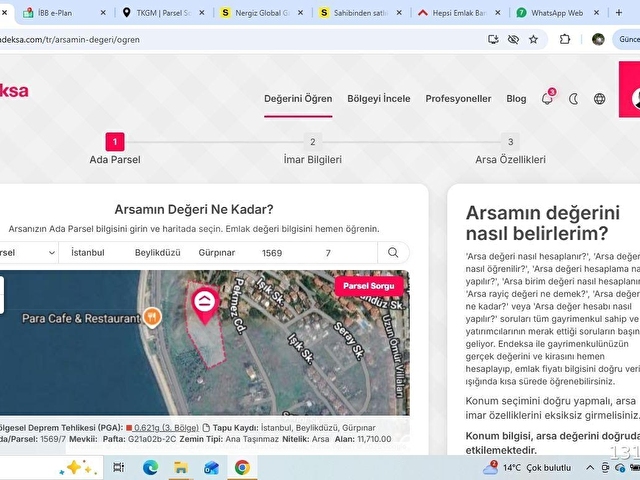The height and width of the screenshot is (480, 640).
Task: Open File Explorer from taskbar
Action: click(180, 467)
